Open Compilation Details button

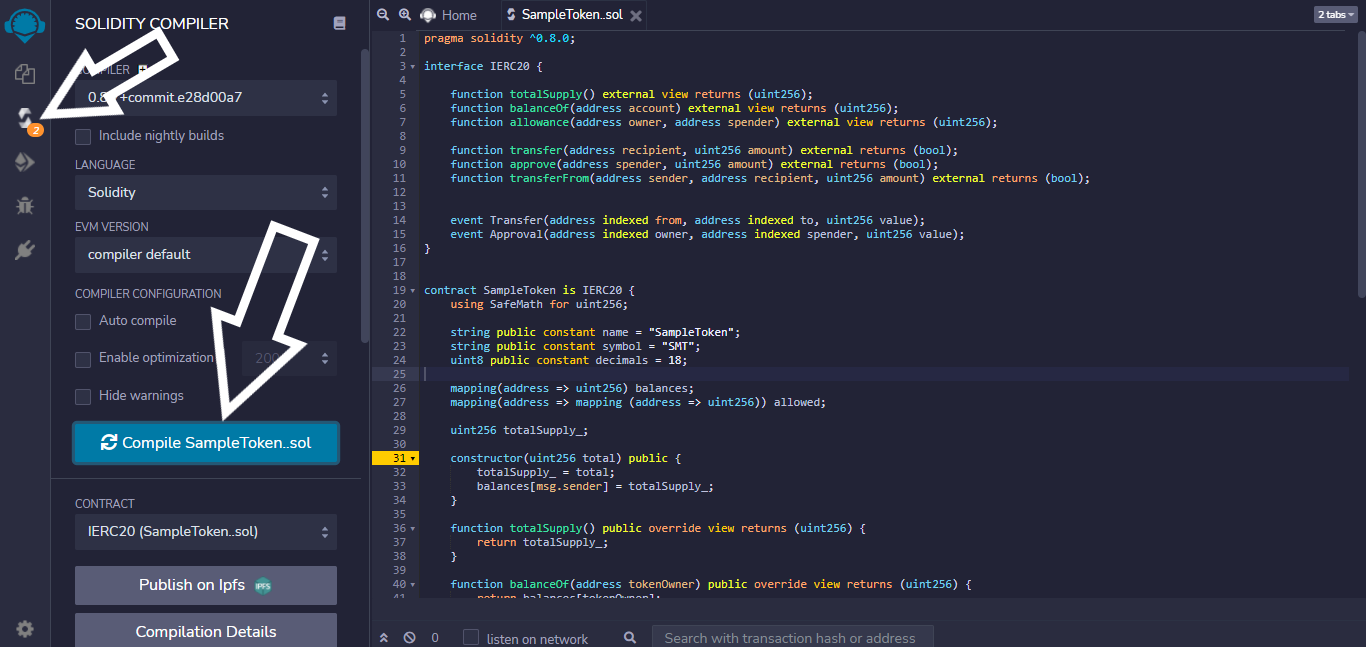[x=206, y=631]
